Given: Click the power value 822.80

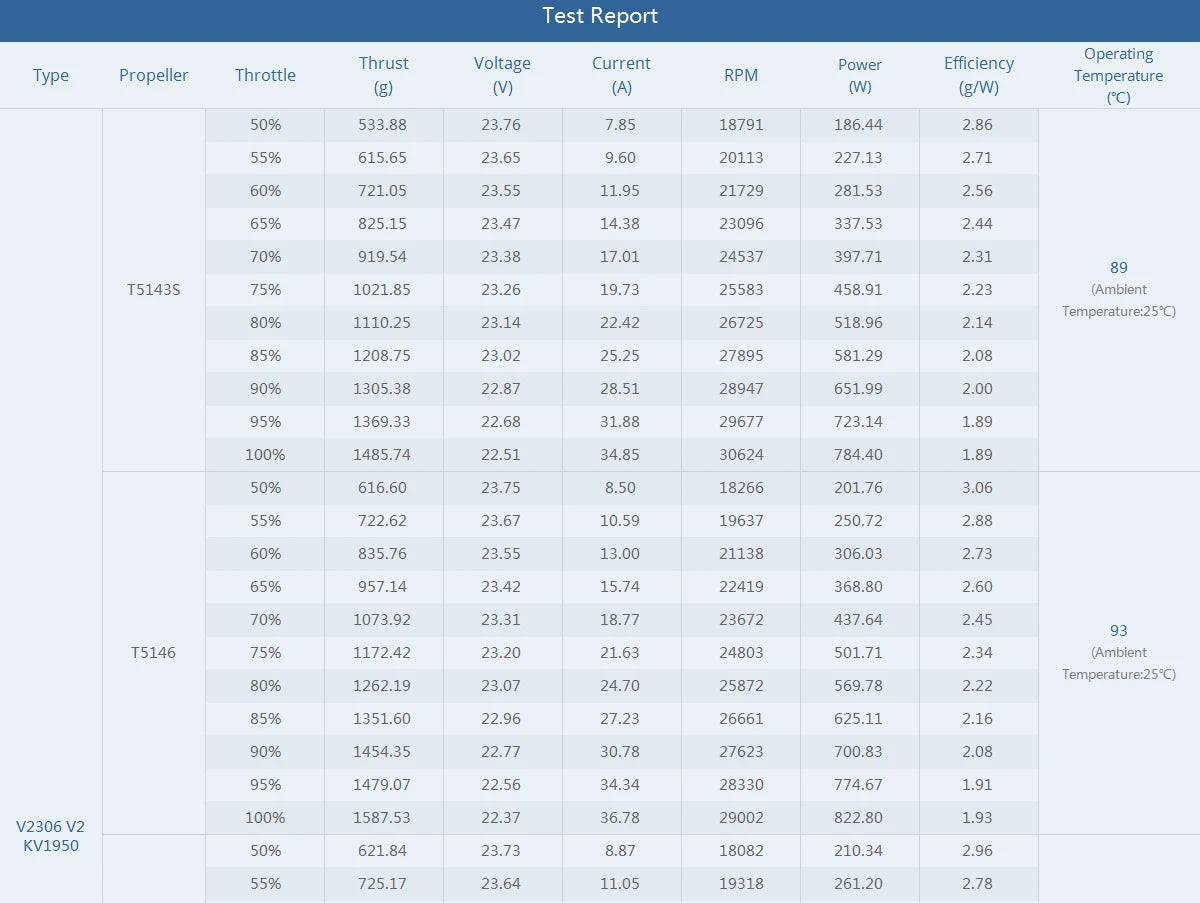Looking at the screenshot, I should coord(860,817).
